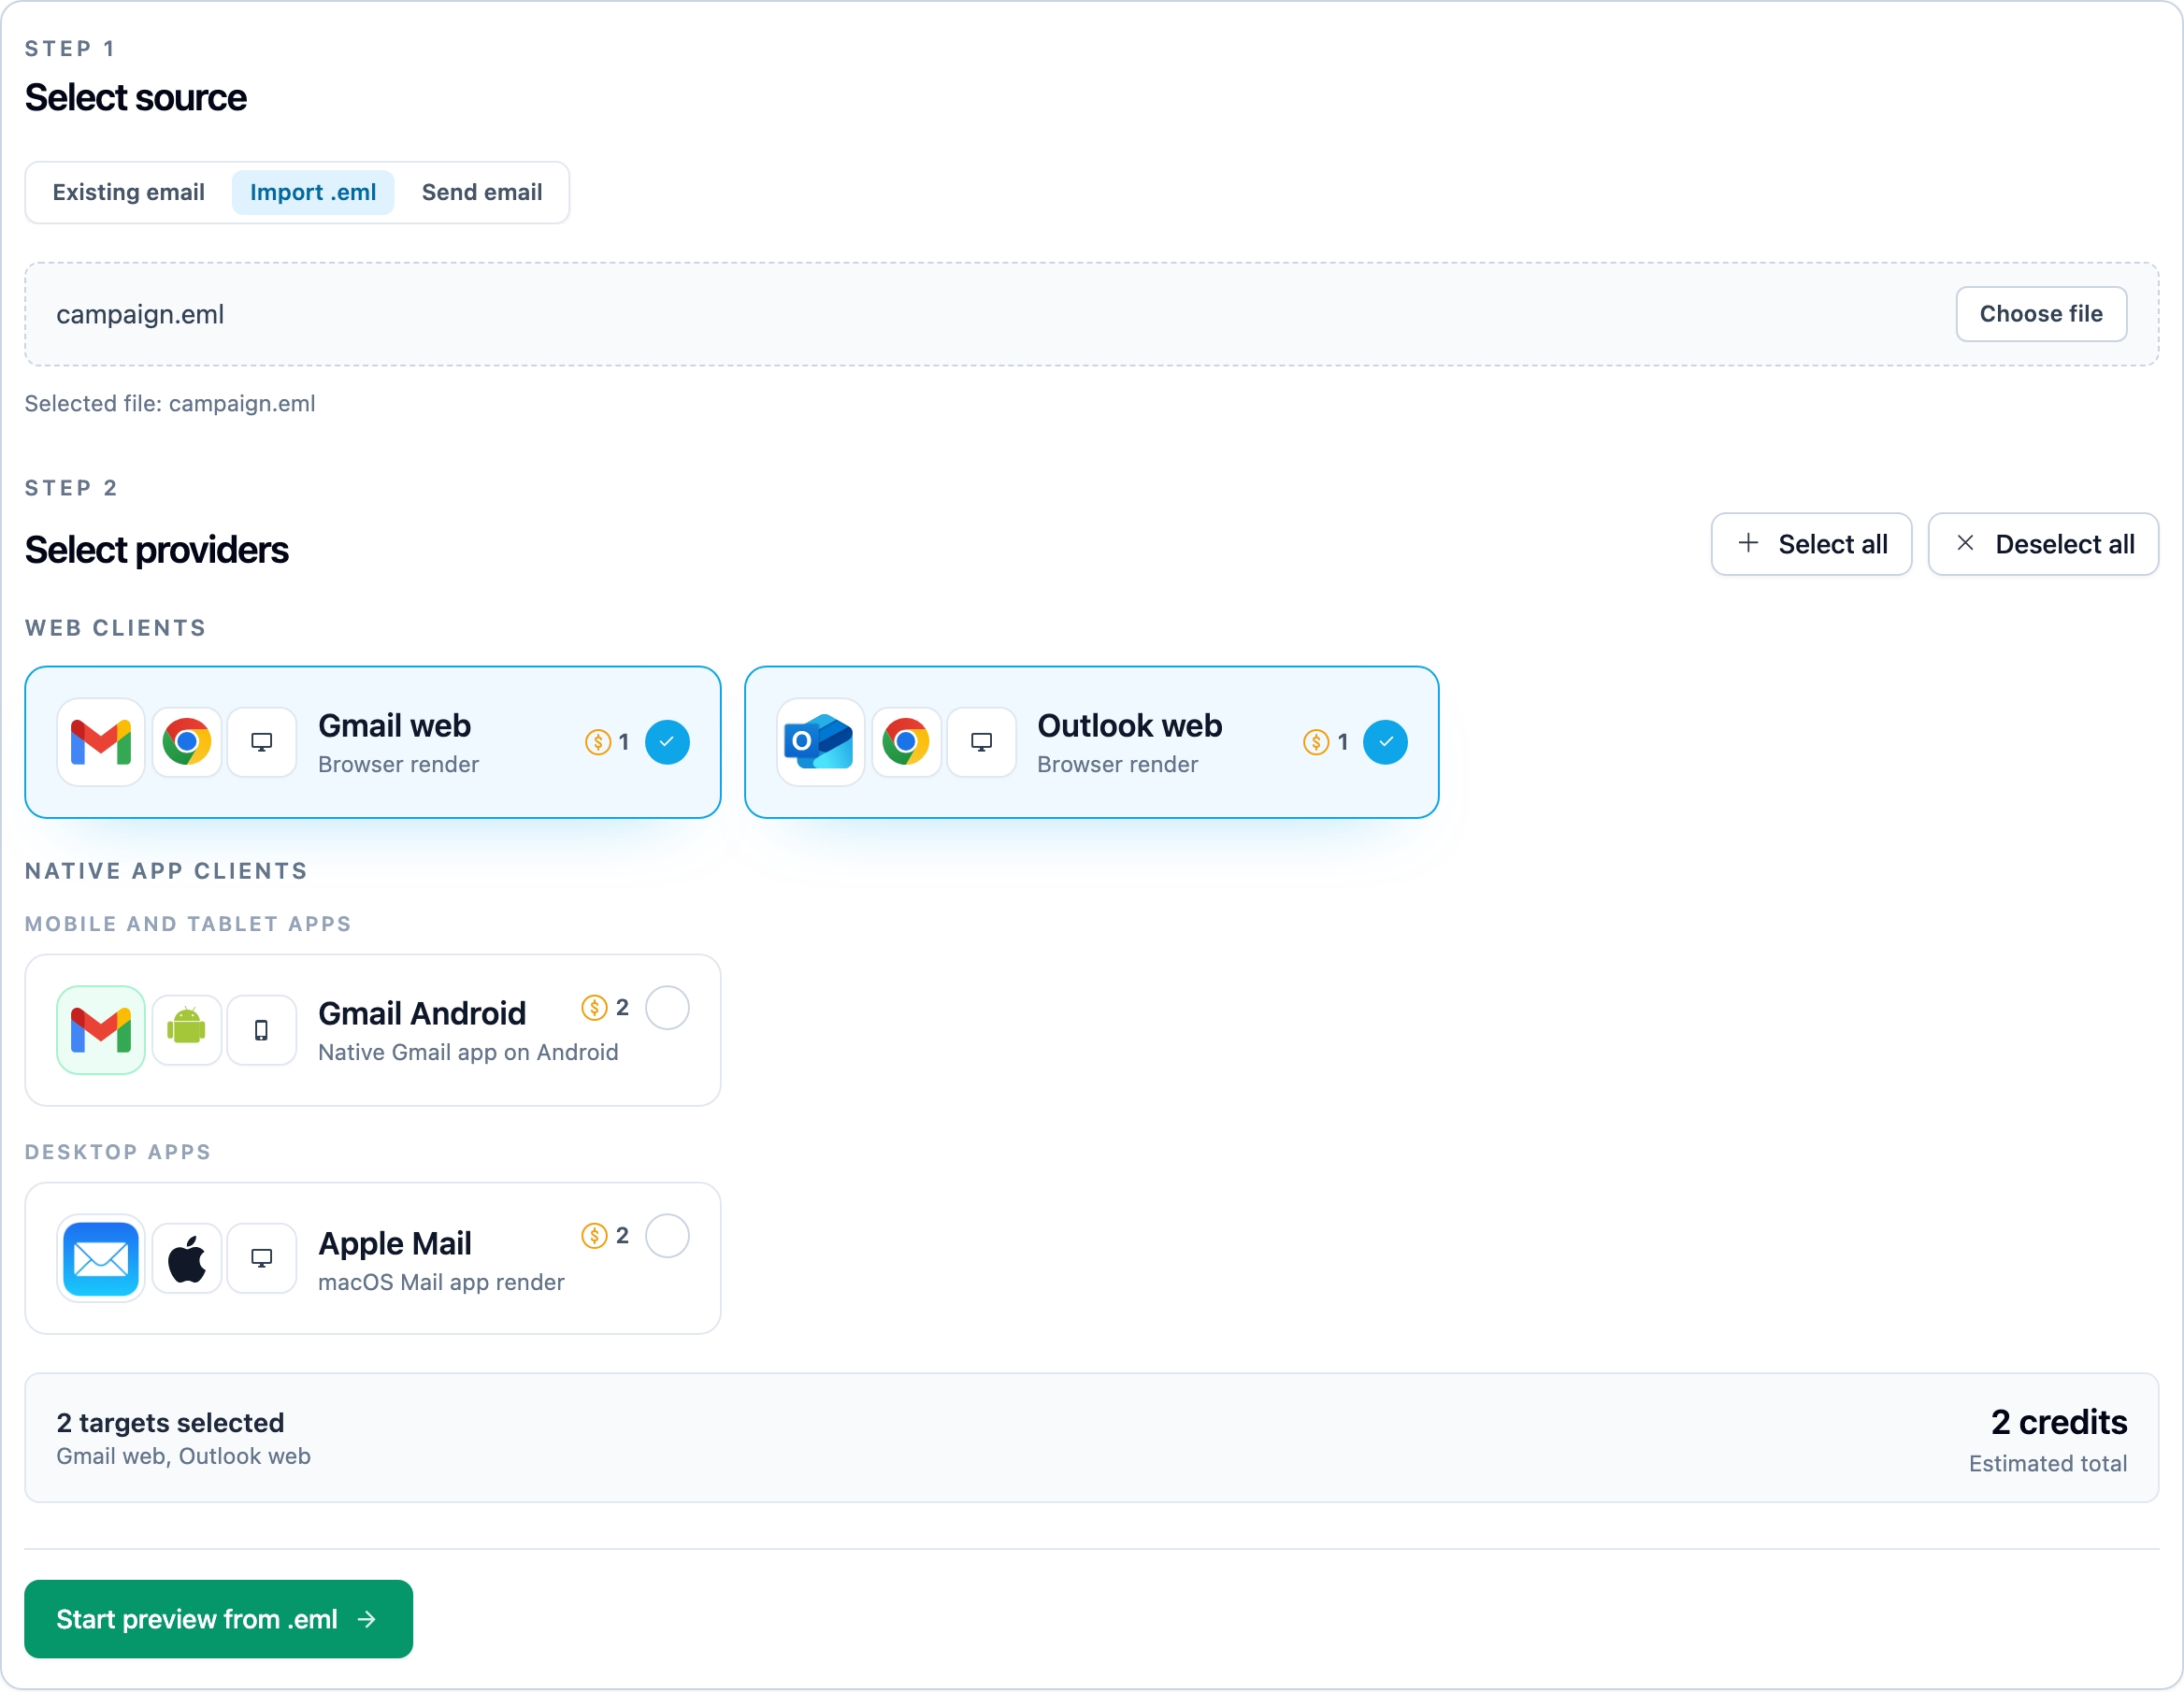2184x1692 pixels.
Task: Click the Gmail web title text
Action: click(x=394, y=726)
